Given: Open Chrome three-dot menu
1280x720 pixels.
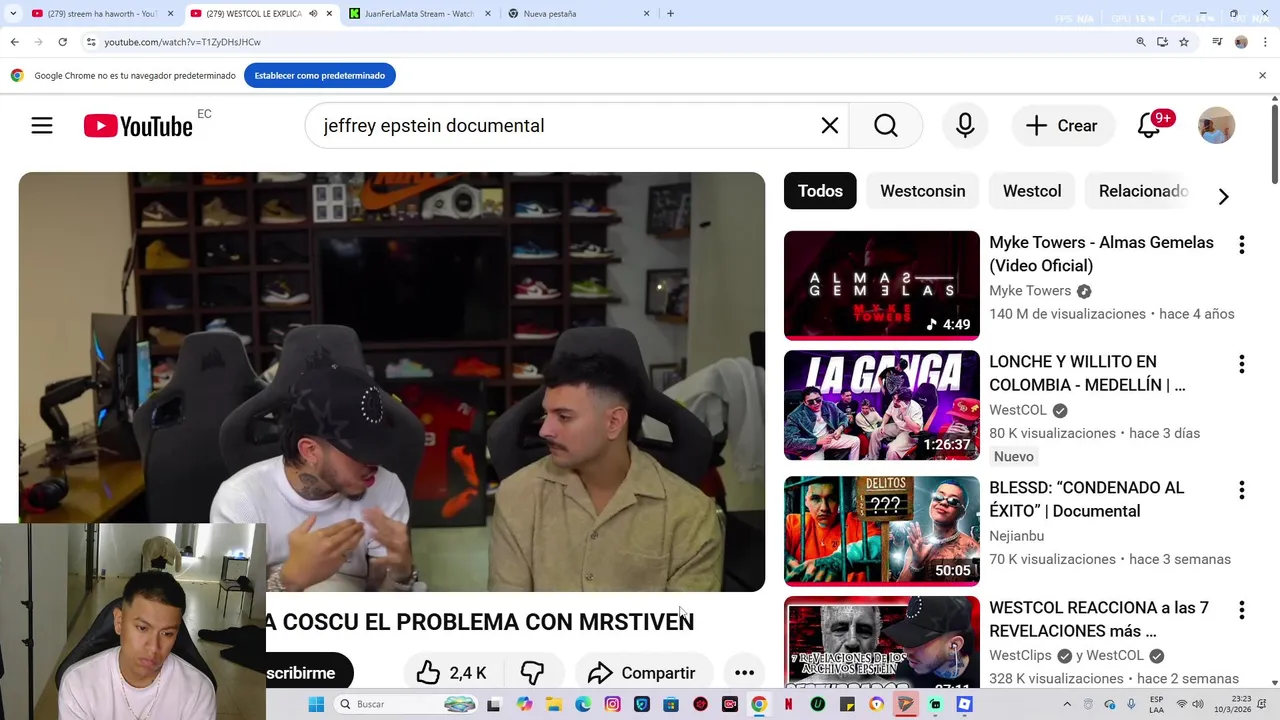Looking at the screenshot, I should [x=1266, y=42].
